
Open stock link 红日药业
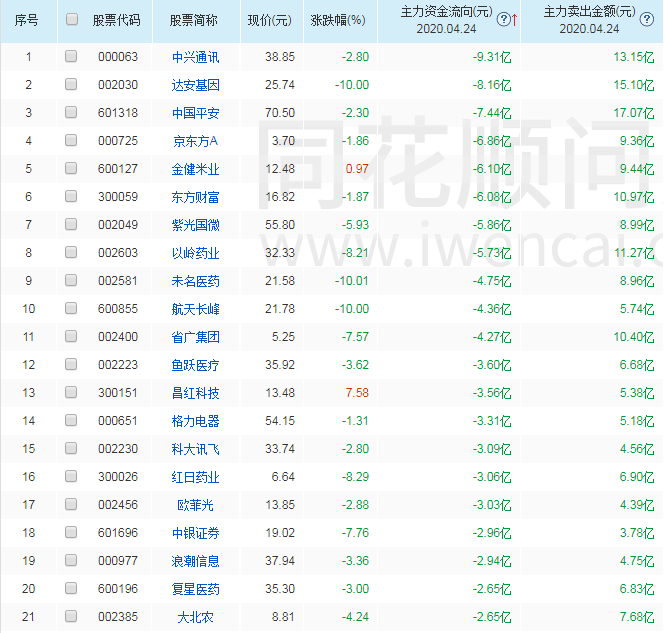(x=196, y=477)
